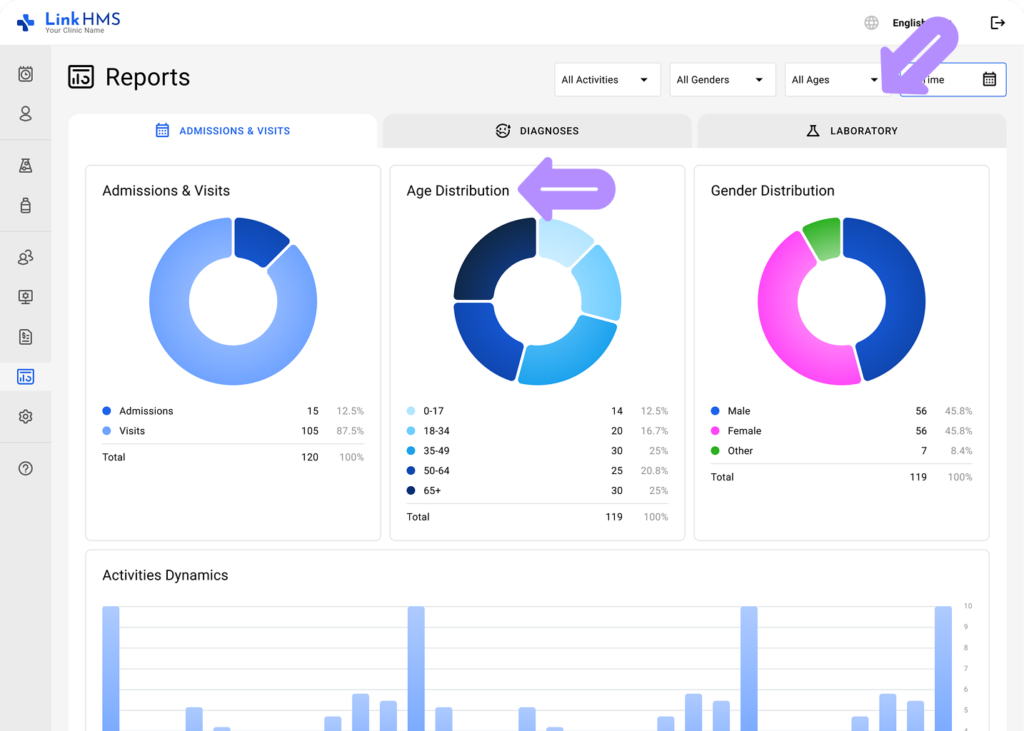
Task: Click the calendar icon in the date picker
Action: tap(989, 79)
